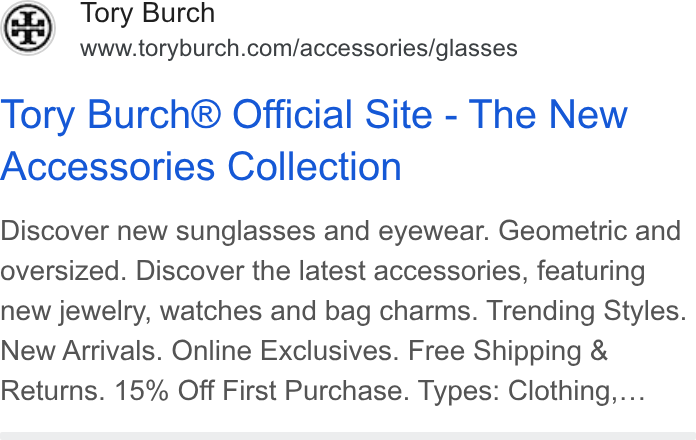
Task: Click the Tory Burch logo favicon
Action: [x=28, y=28]
